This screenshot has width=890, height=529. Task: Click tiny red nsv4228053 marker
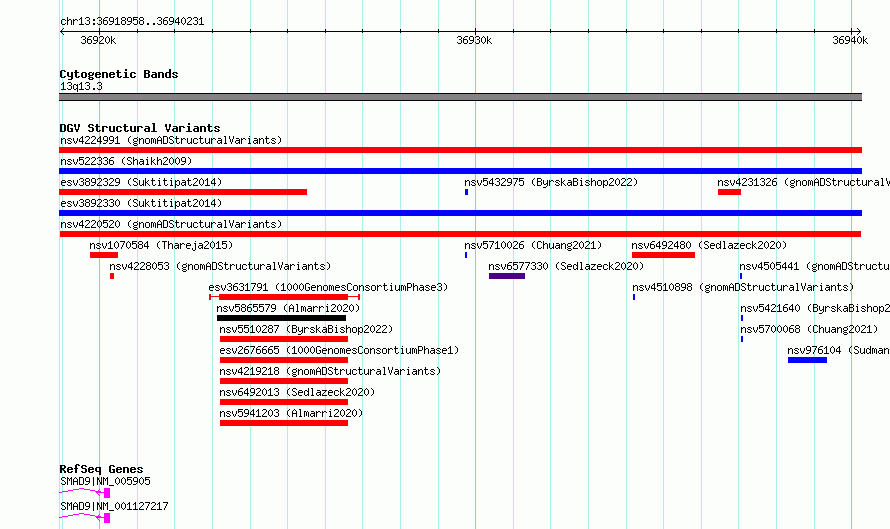(x=112, y=276)
